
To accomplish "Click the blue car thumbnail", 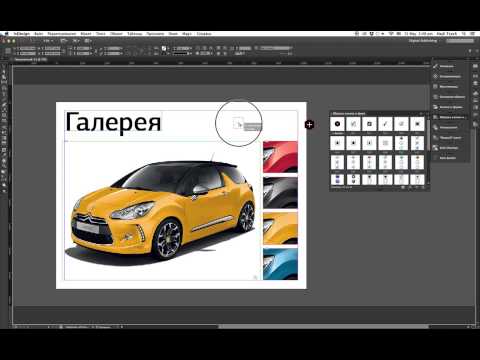I will tap(280, 264).
